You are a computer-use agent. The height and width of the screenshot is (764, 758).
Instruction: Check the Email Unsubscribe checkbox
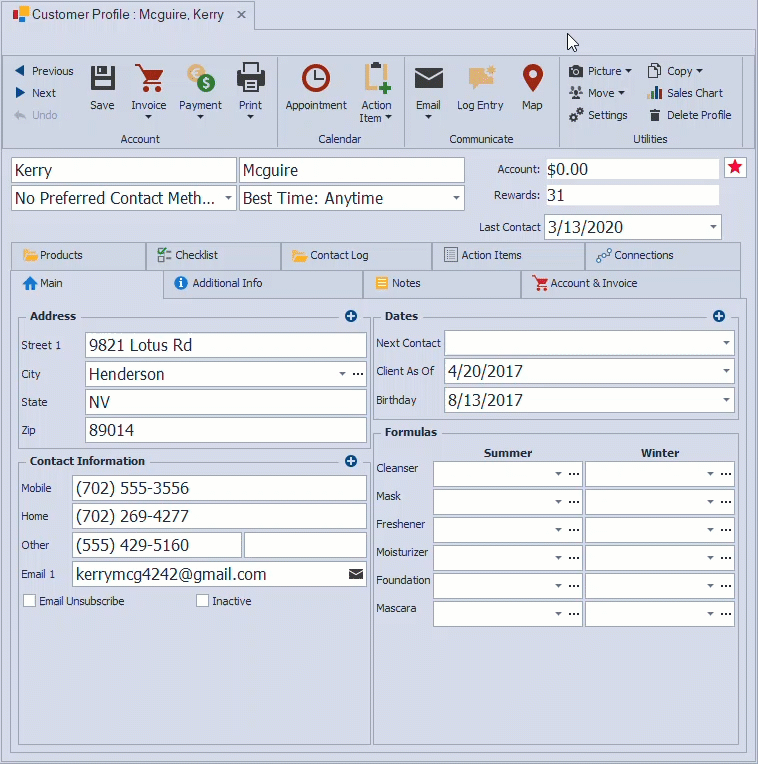[29, 601]
